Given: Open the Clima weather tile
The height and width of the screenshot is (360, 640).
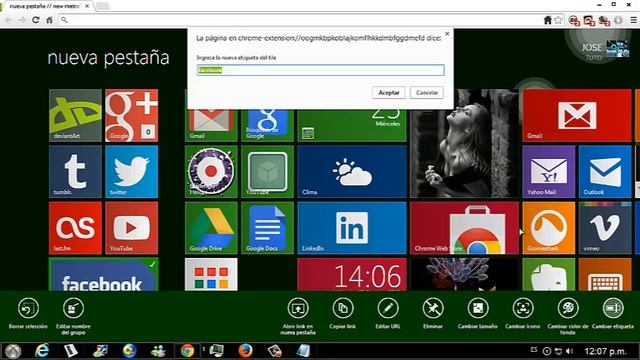Looking at the screenshot, I should (x=352, y=171).
